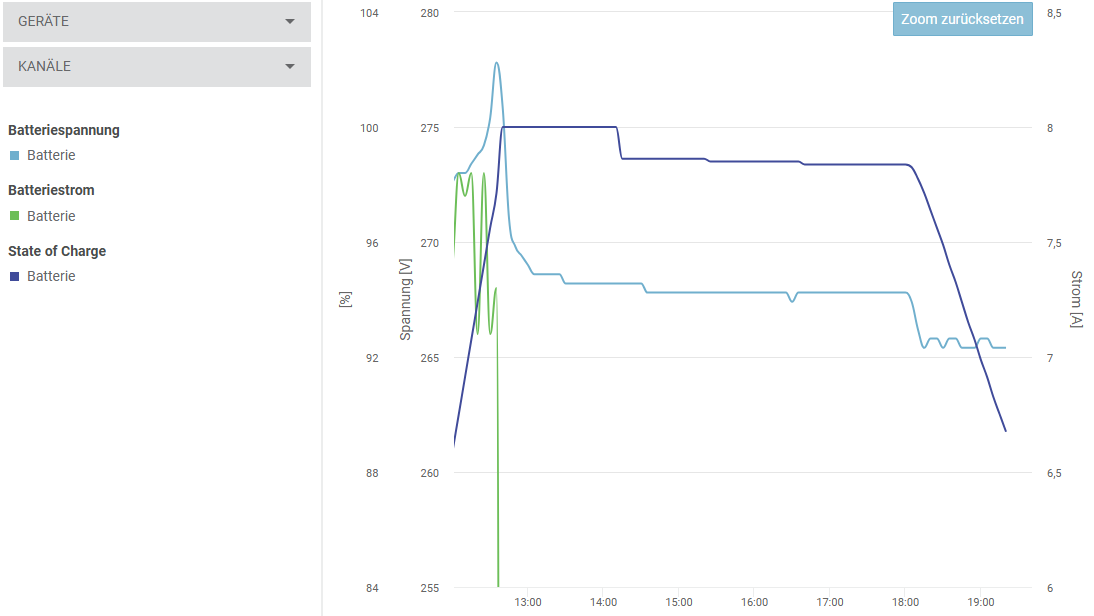Expand the KANÄLE dropdown arrow

coord(290,67)
